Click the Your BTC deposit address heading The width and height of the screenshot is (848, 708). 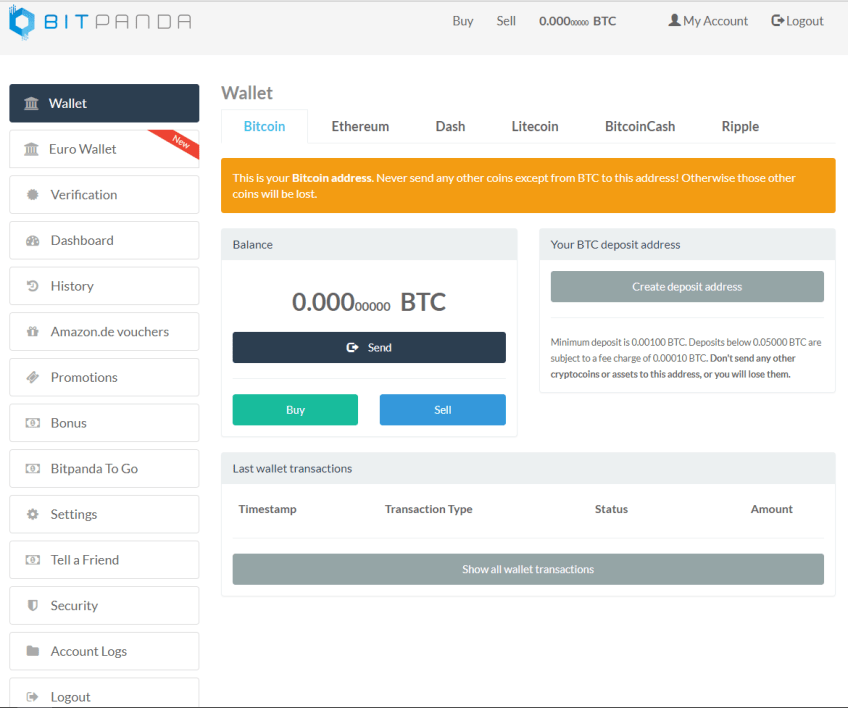coord(615,244)
